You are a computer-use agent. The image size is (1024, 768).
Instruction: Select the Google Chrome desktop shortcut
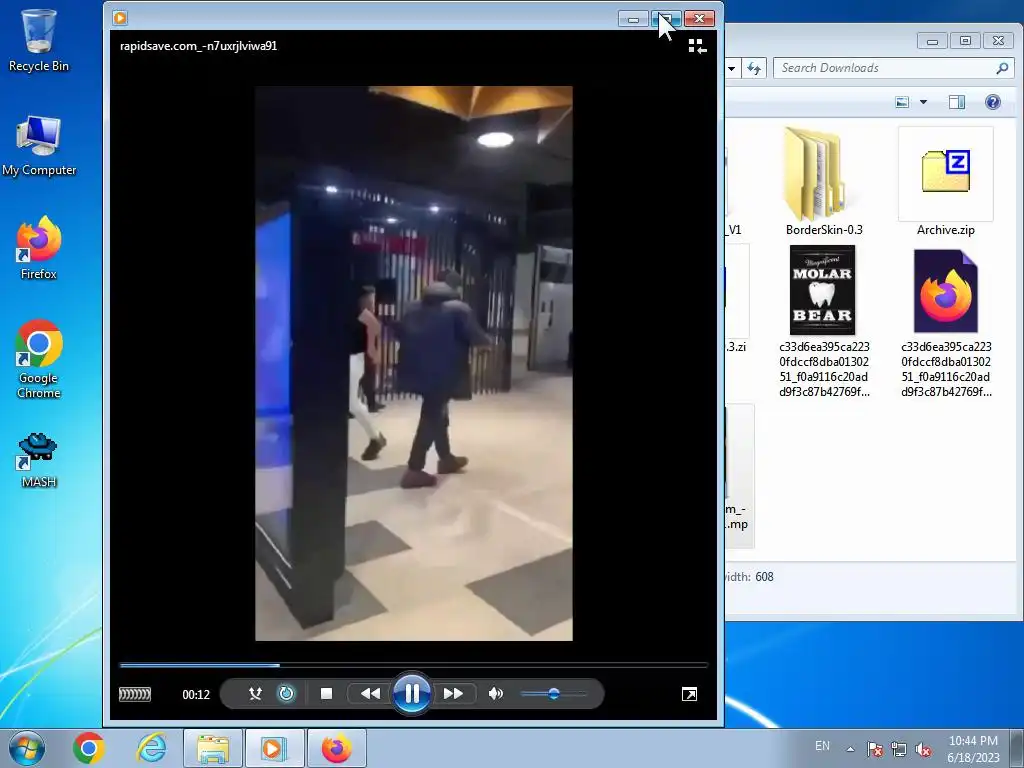coord(39,359)
